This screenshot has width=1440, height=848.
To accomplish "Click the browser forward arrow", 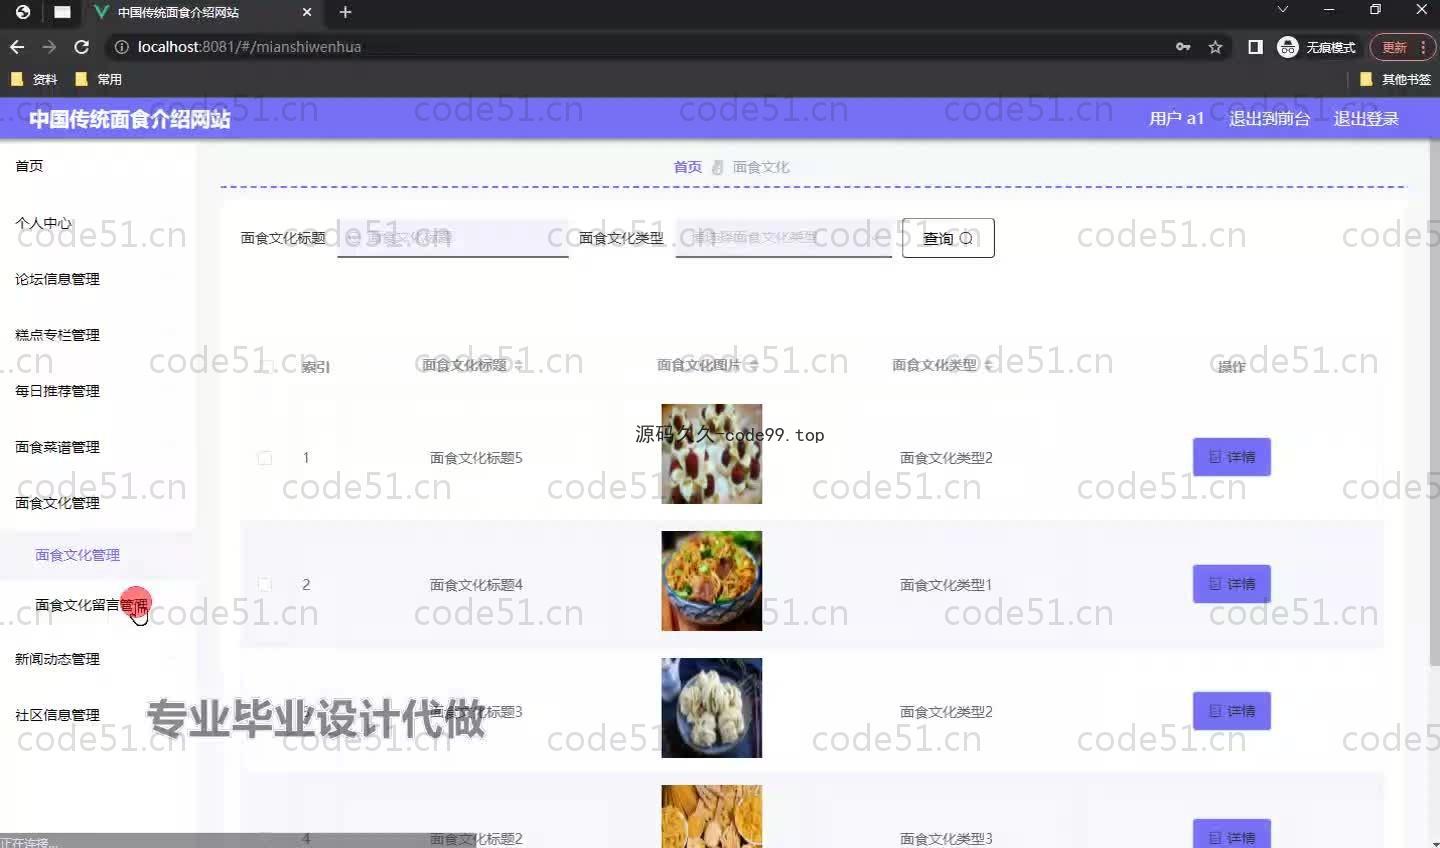I will pos(49,47).
